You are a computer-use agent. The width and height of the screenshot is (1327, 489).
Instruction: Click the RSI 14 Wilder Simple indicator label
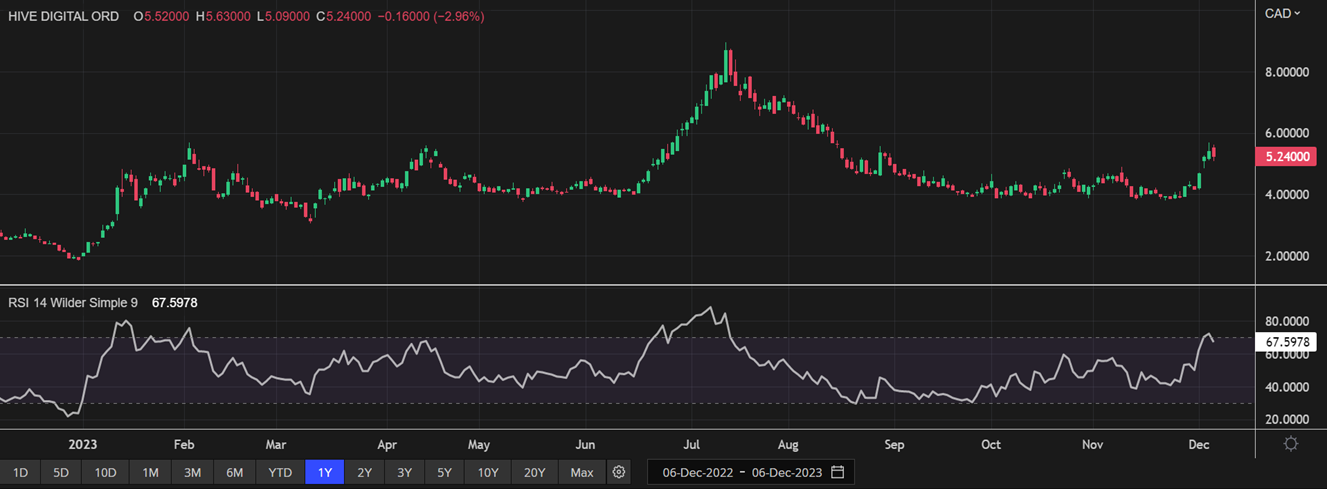click(x=73, y=302)
